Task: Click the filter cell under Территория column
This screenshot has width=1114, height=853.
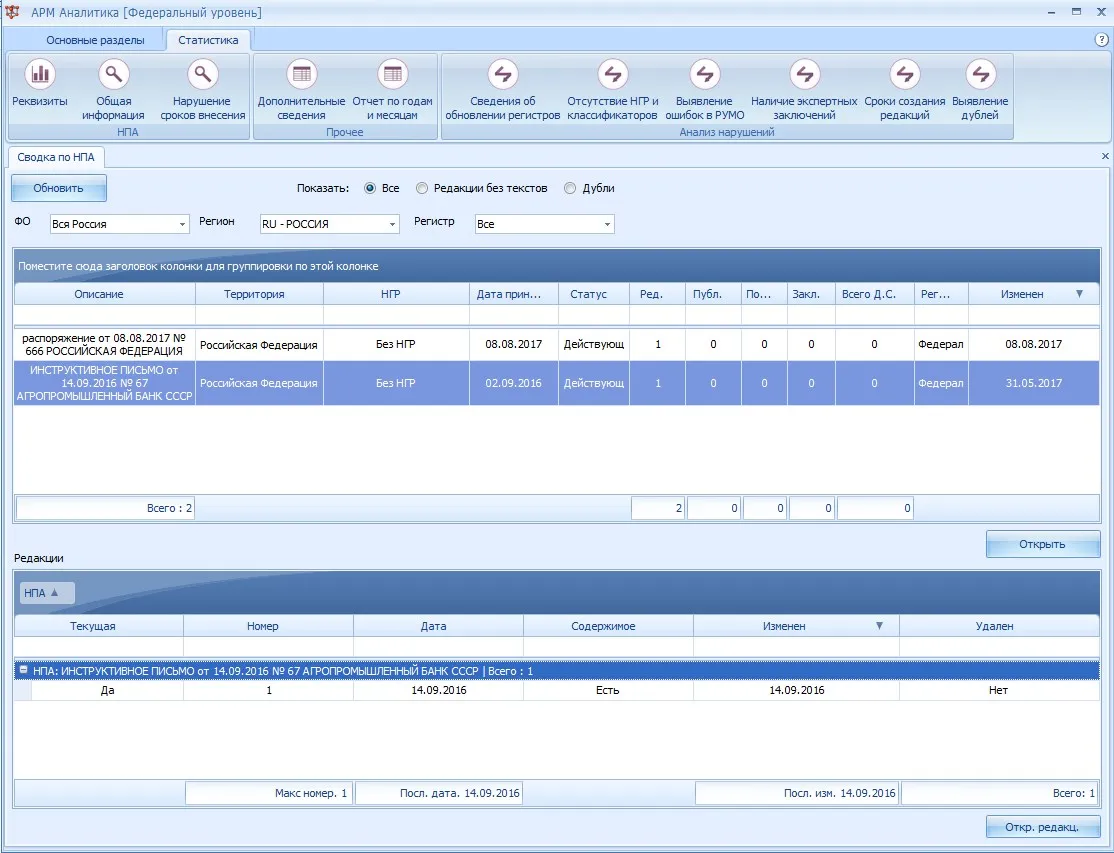Action: pos(259,315)
